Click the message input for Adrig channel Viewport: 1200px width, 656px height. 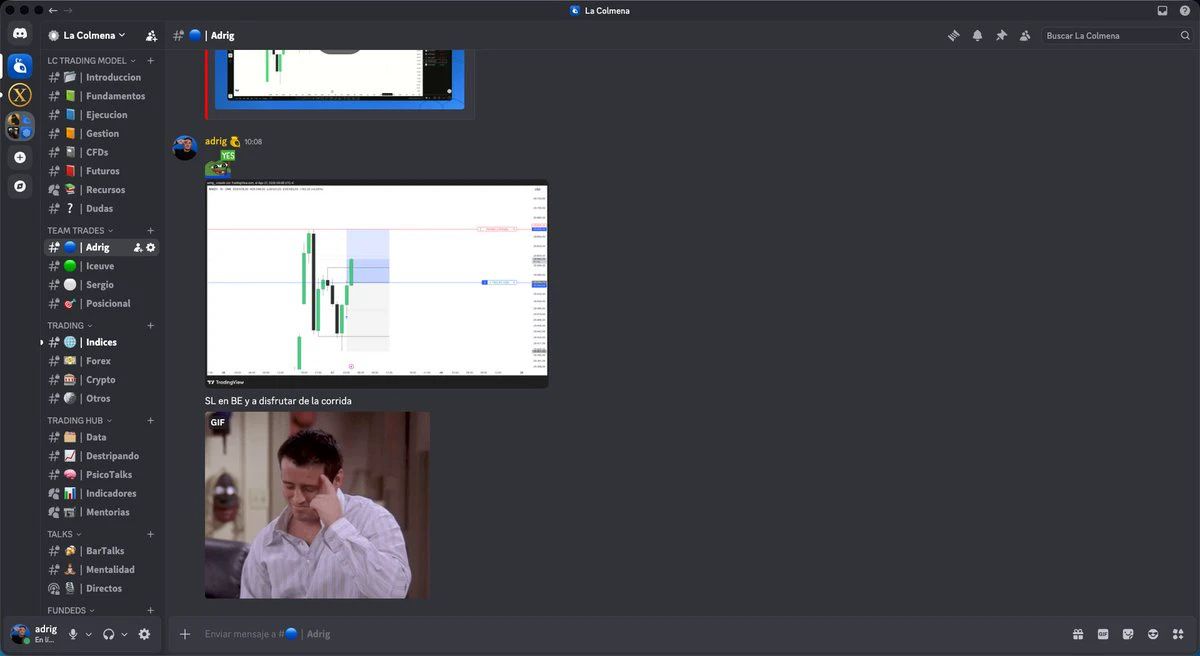click(630, 634)
